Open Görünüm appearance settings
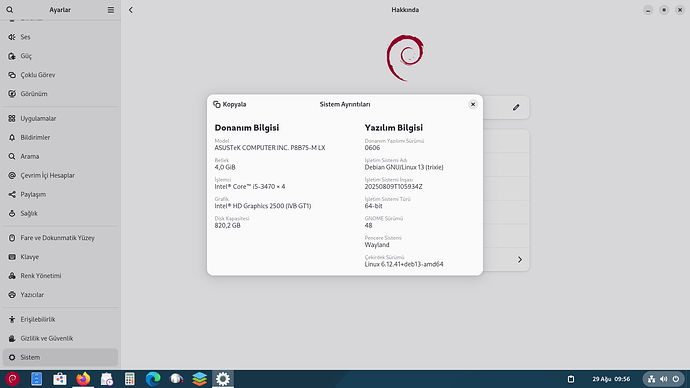This screenshot has height=388, width=690. 60,94
